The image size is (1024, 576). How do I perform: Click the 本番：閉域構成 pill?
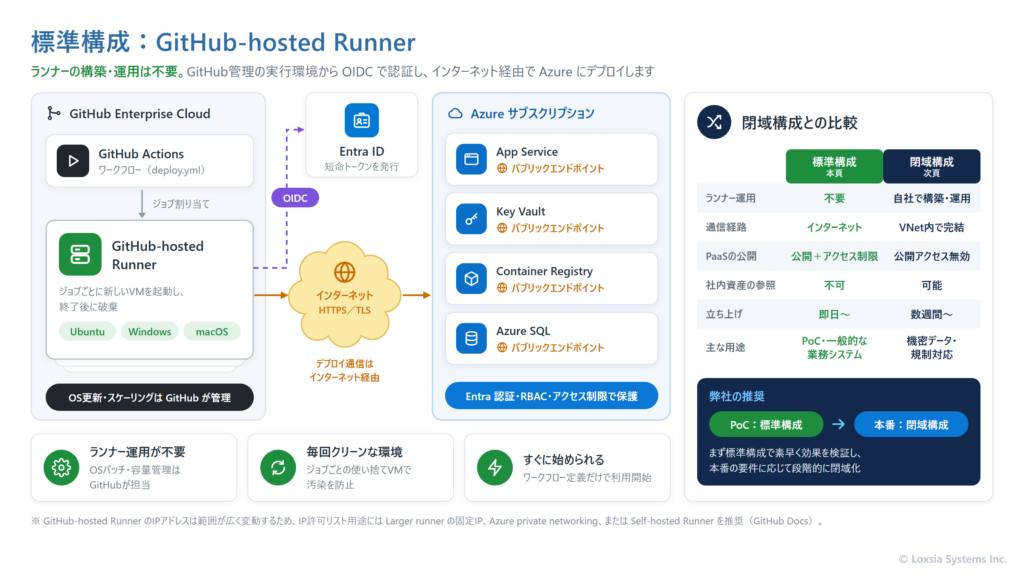911,424
